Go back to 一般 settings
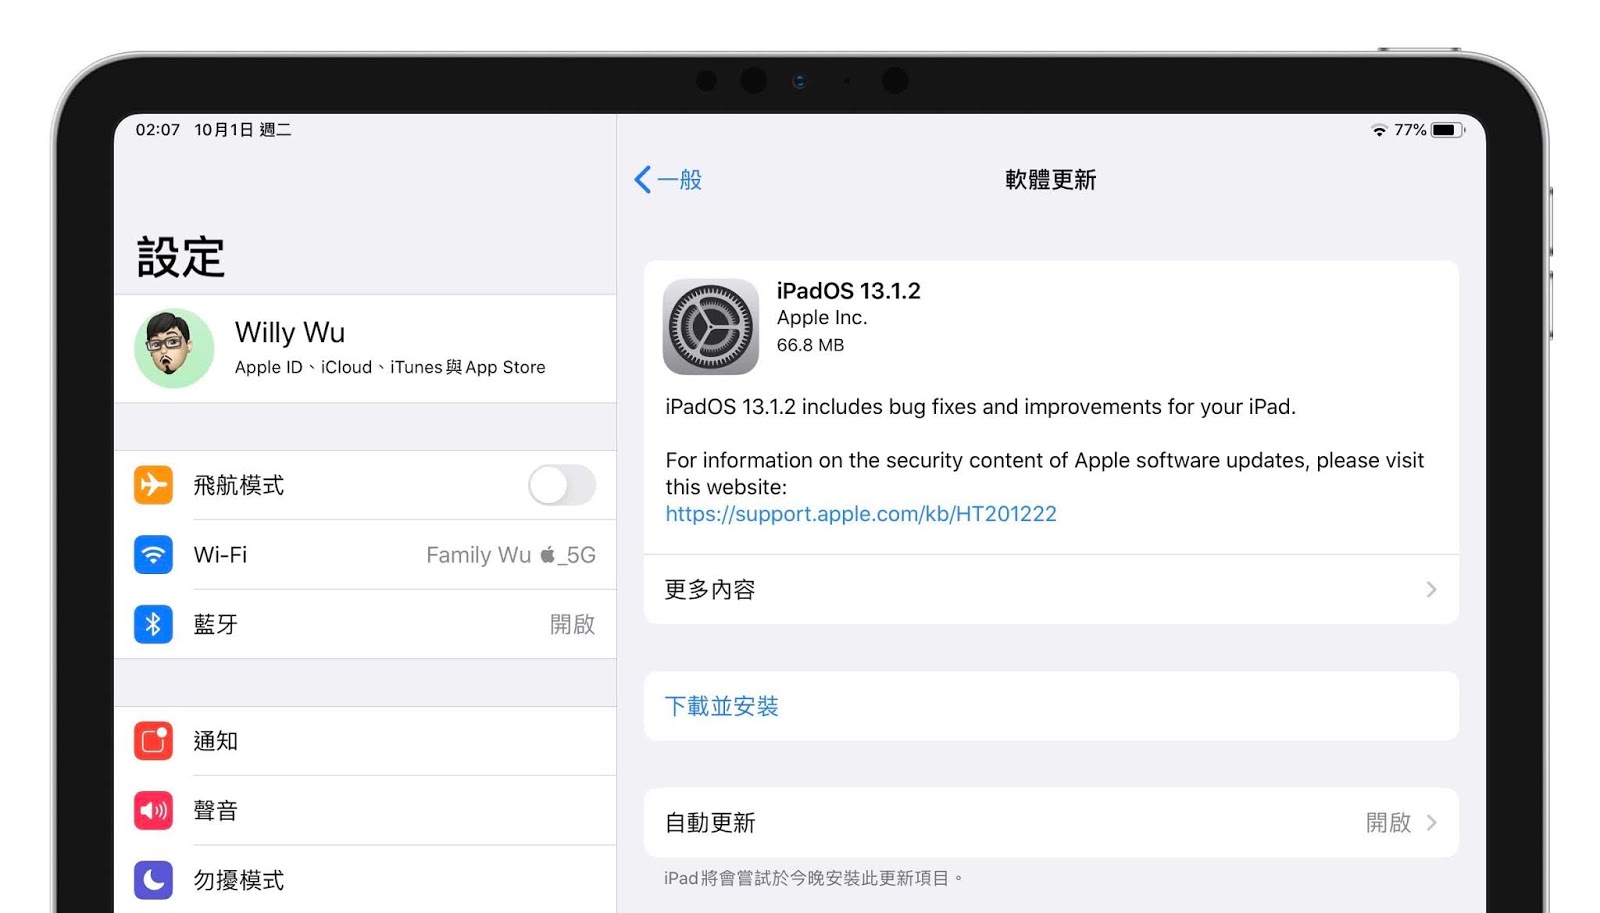The image size is (1600, 913). pos(668,180)
